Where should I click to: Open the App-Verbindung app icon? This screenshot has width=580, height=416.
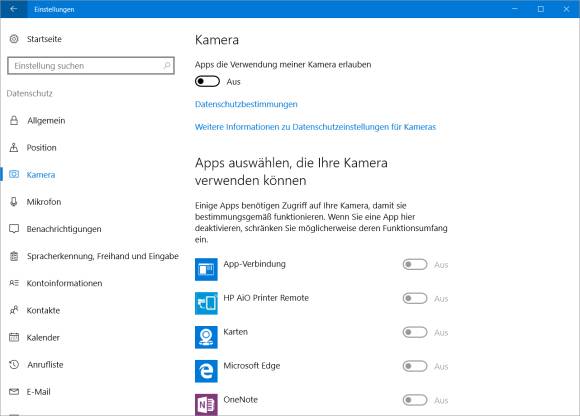(206, 270)
